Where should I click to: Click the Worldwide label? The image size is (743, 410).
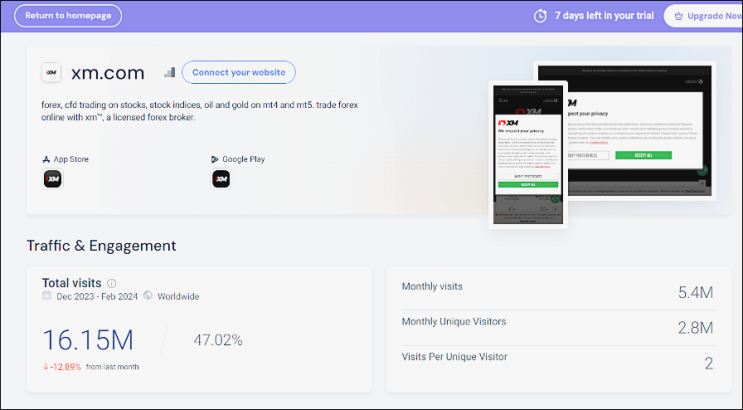[x=178, y=297]
